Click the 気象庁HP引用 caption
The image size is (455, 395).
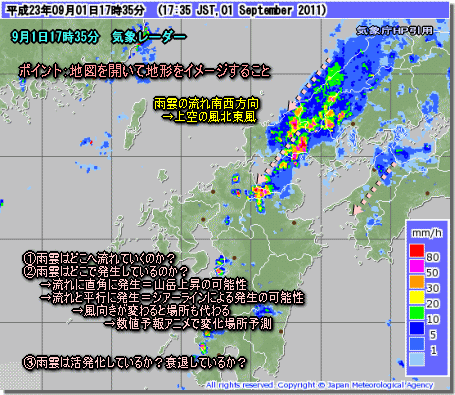click(394, 31)
